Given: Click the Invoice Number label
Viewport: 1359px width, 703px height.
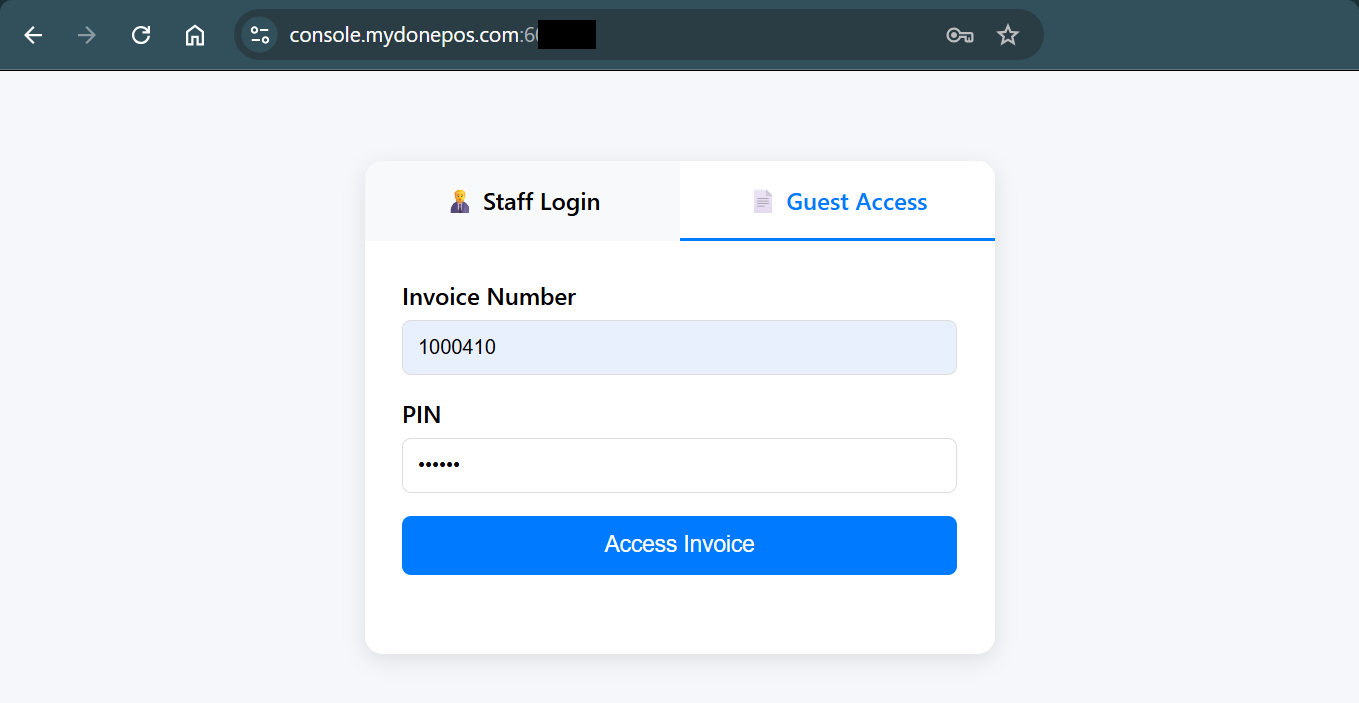Looking at the screenshot, I should tap(489, 297).
